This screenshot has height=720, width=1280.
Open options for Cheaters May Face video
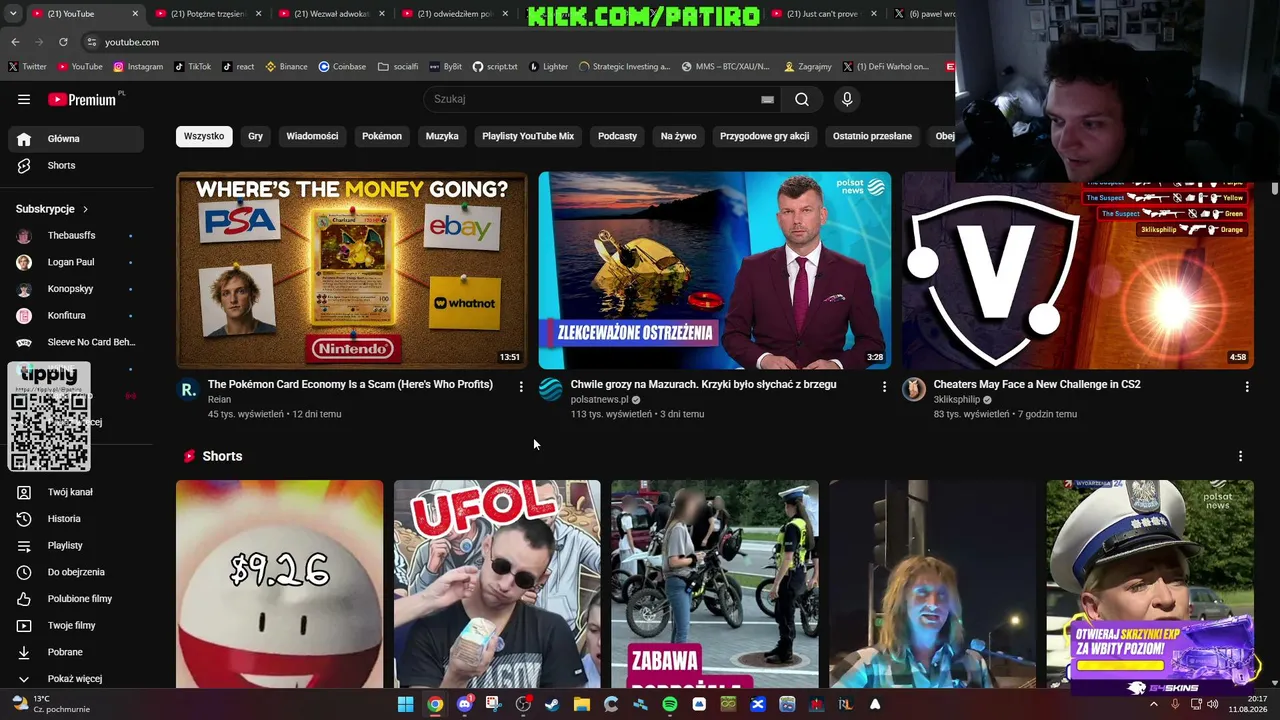1247,386
